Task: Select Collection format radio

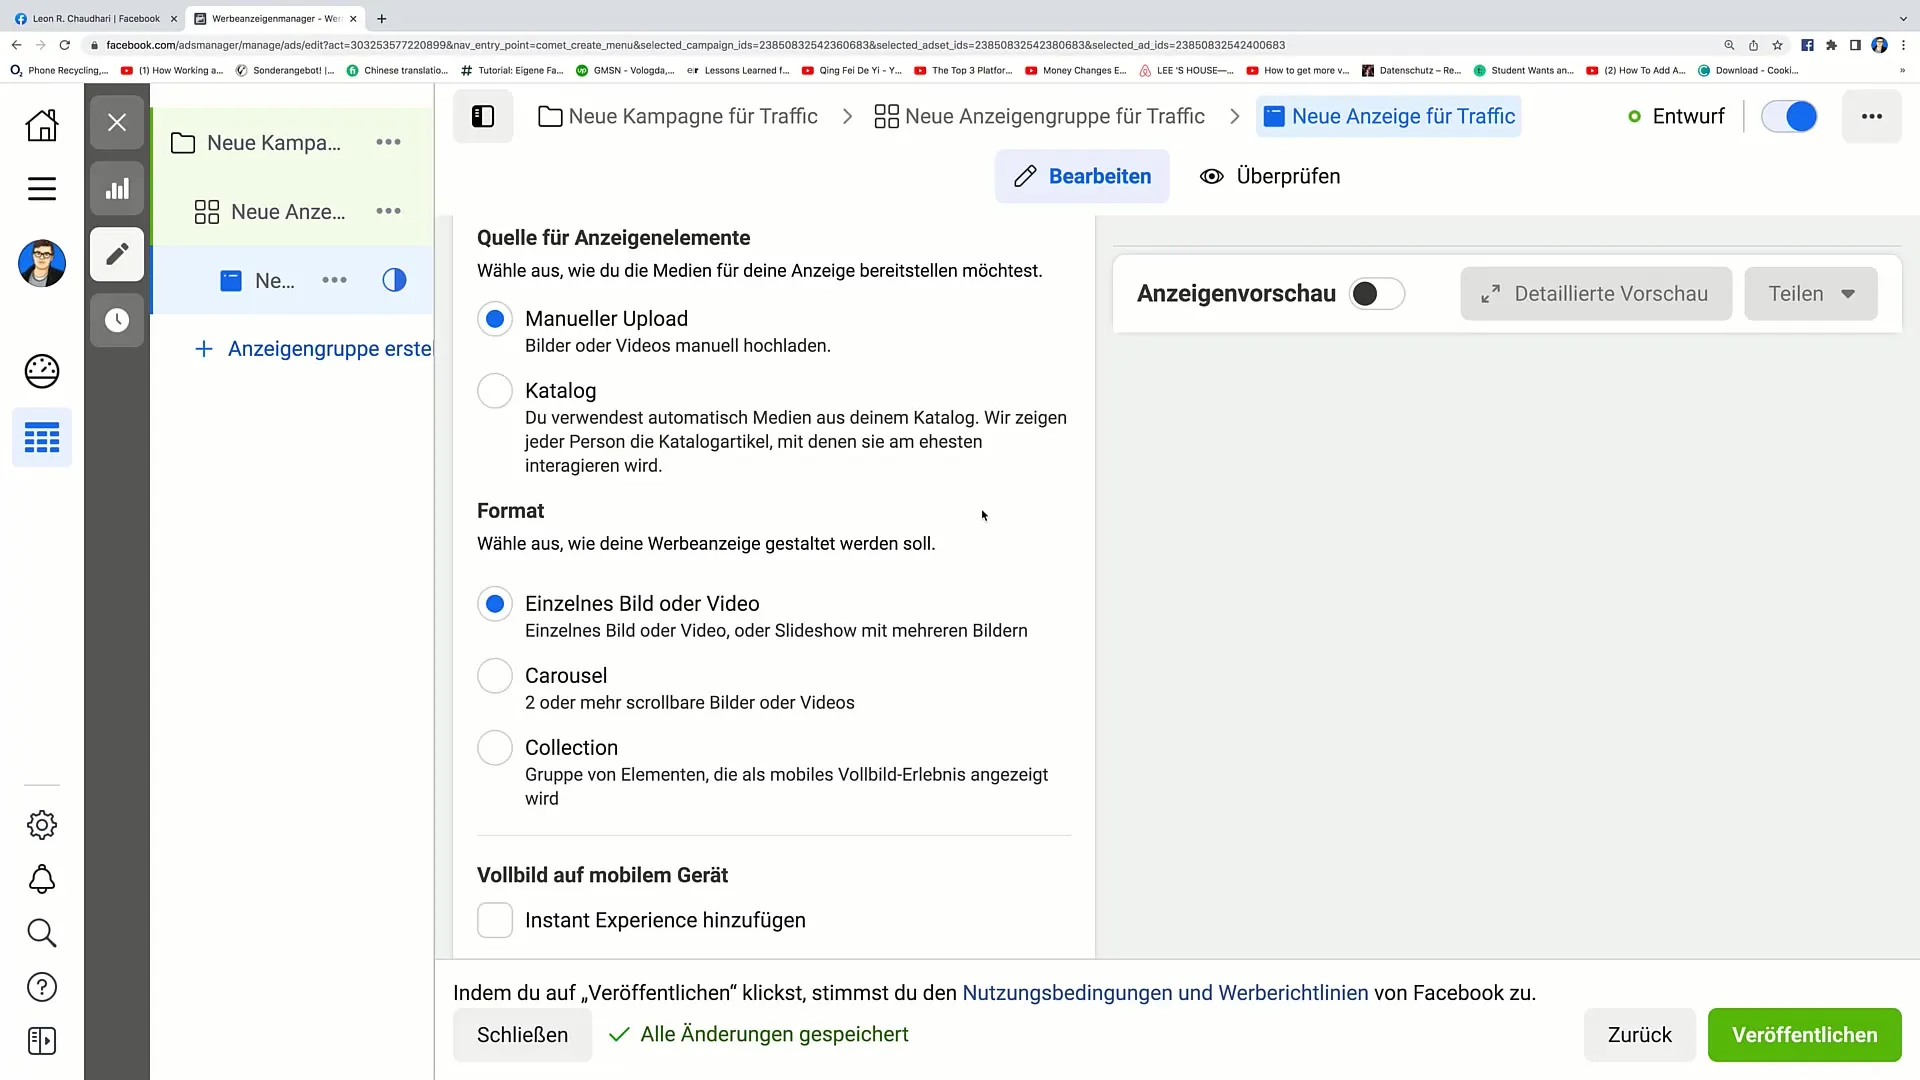Action: click(x=495, y=748)
